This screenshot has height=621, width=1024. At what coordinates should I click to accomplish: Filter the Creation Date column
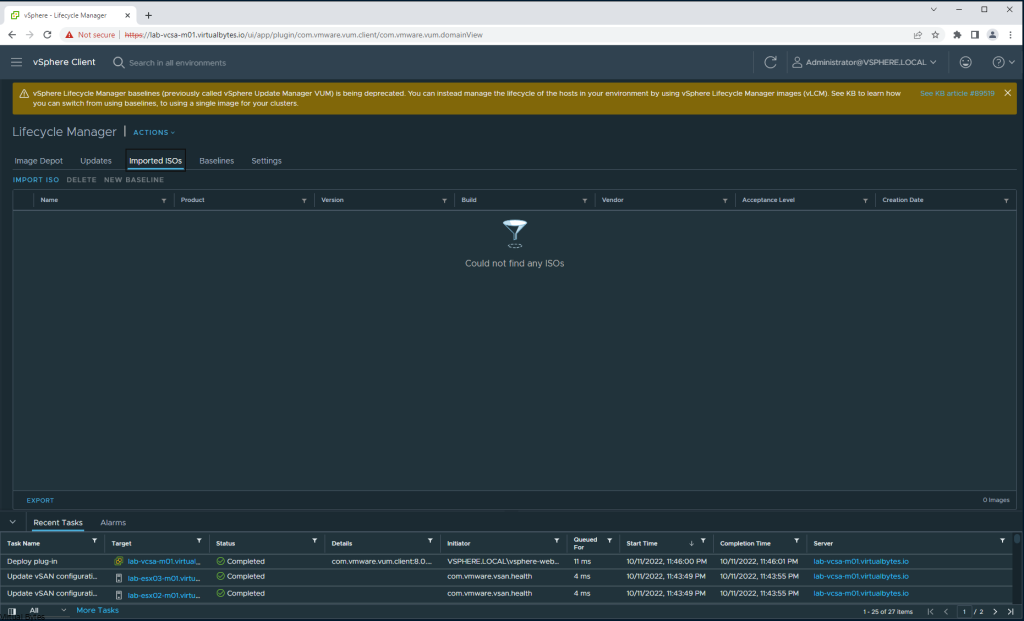(1006, 200)
